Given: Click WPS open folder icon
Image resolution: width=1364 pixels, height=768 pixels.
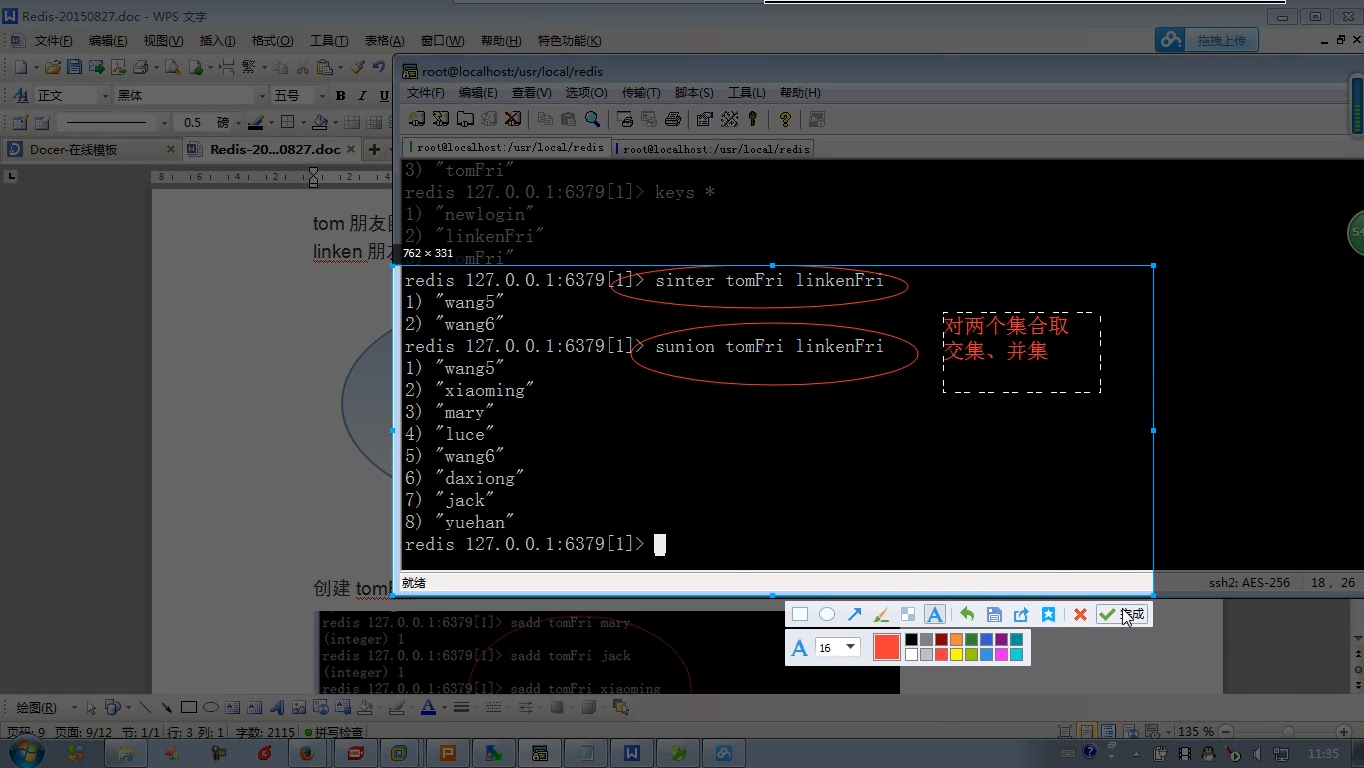Looking at the screenshot, I should (52, 67).
